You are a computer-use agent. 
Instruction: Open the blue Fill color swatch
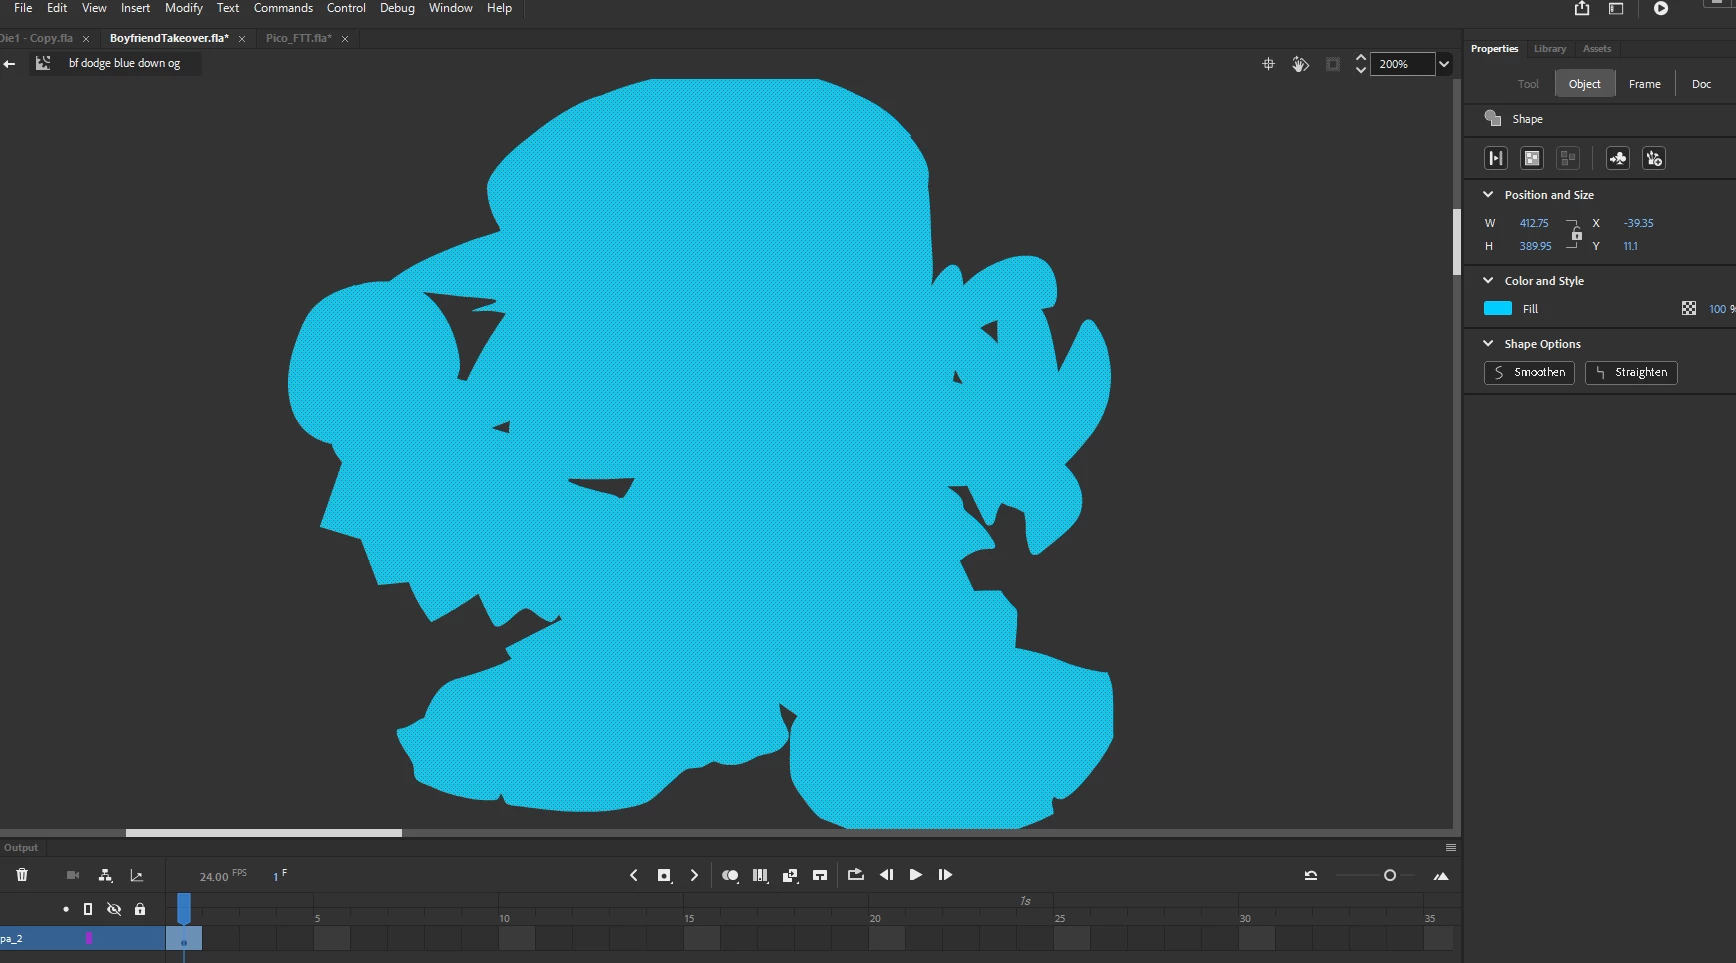[x=1497, y=308]
